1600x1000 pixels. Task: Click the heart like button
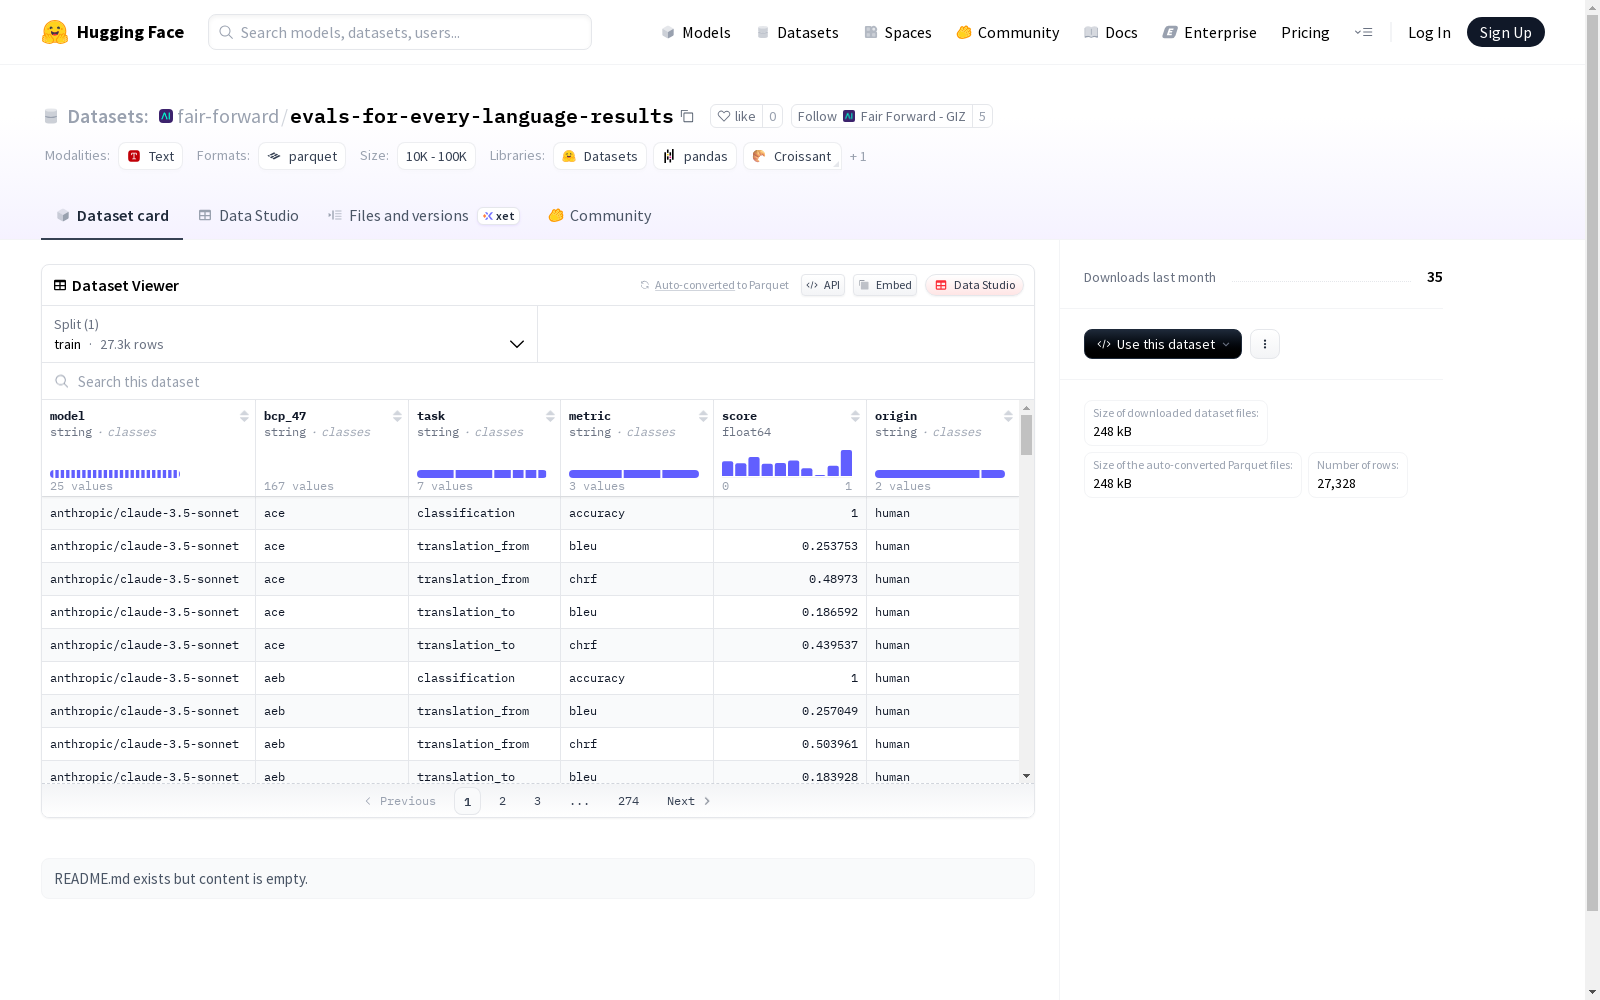pos(736,116)
